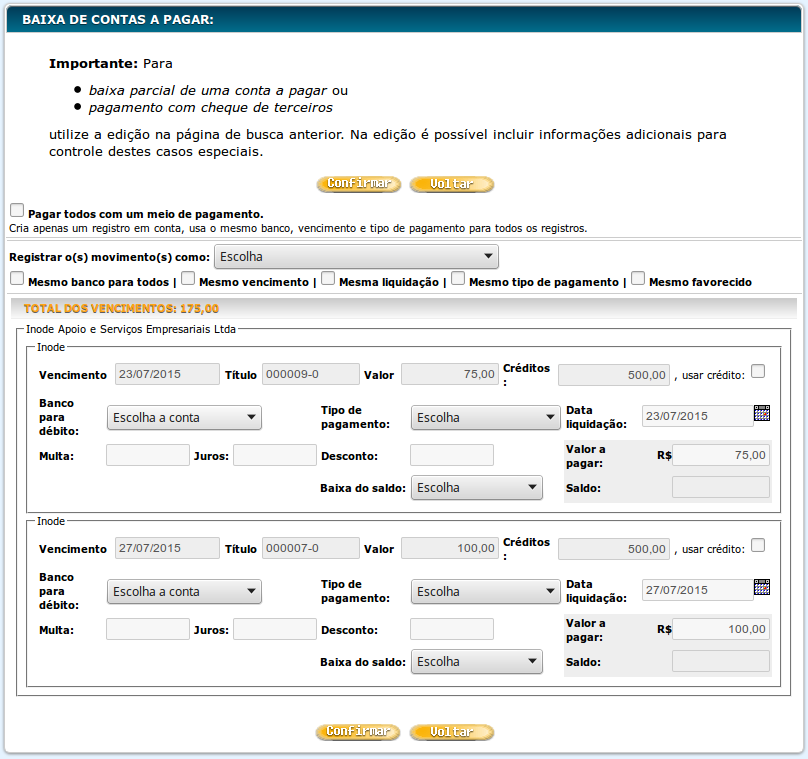Open 'Tipo de pagamento' dropdown for second entry
Image resolution: width=808 pixels, height=759 pixels.
tap(485, 592)
